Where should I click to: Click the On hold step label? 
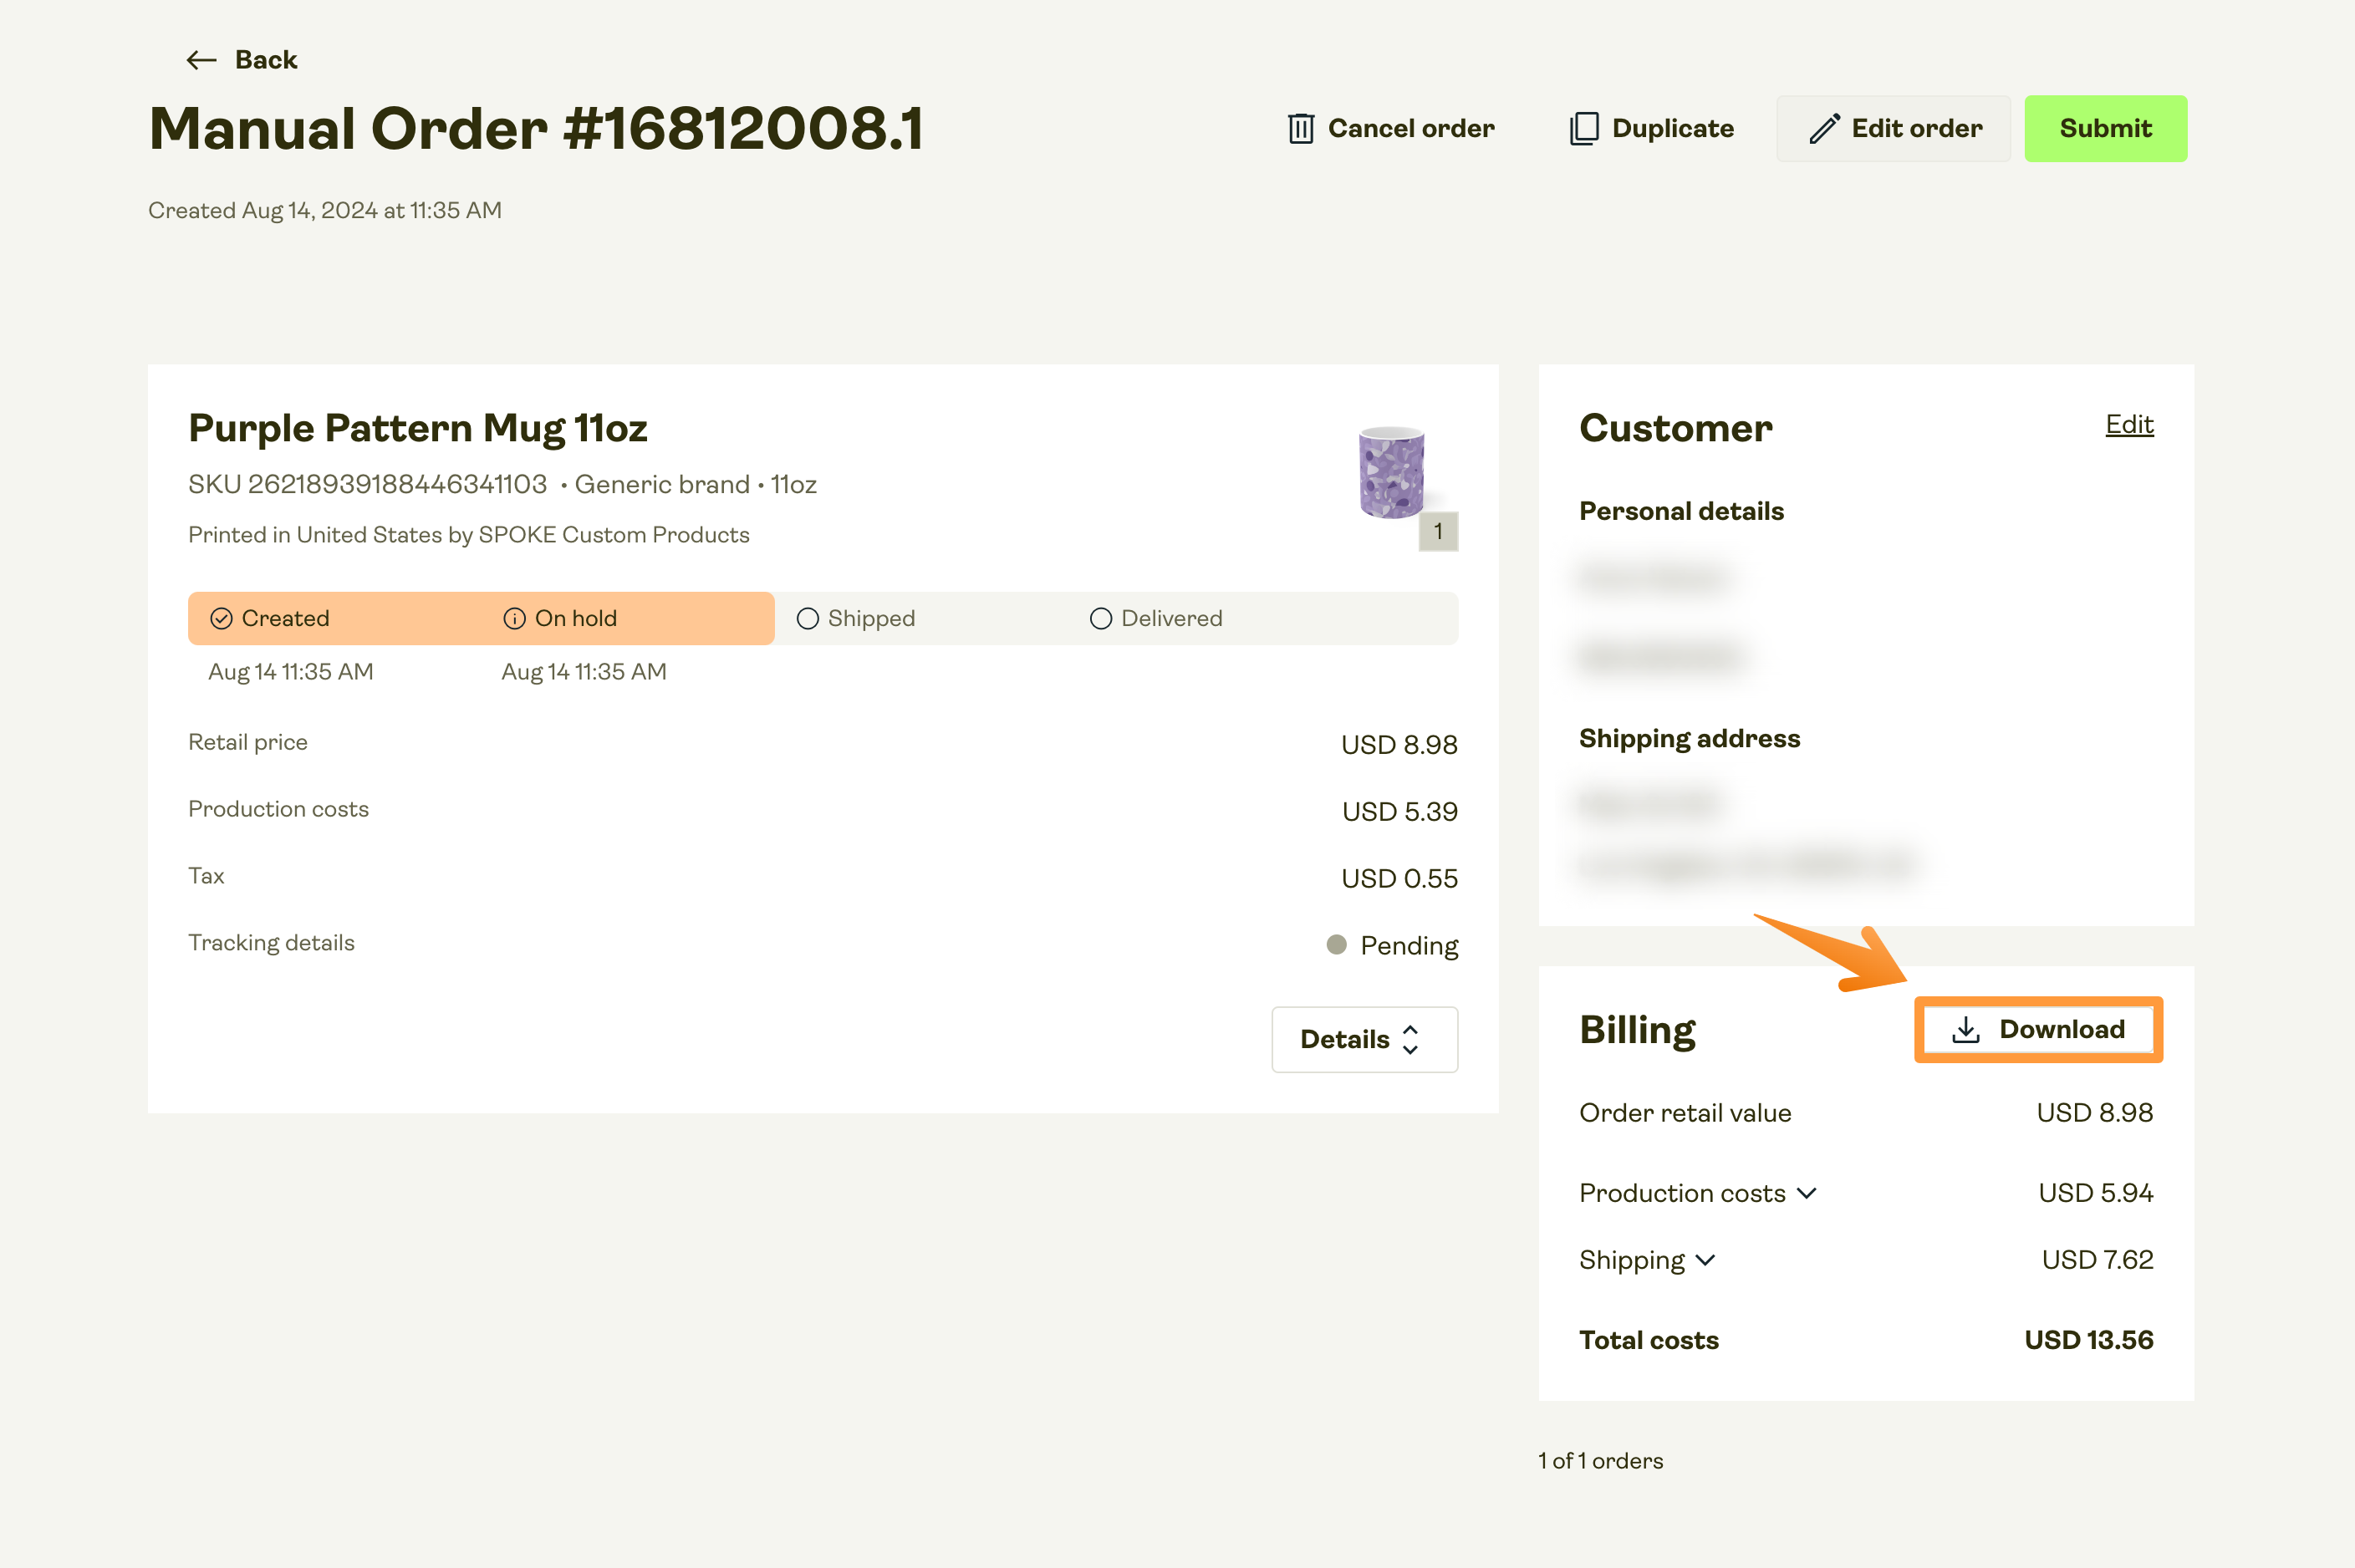576,619
